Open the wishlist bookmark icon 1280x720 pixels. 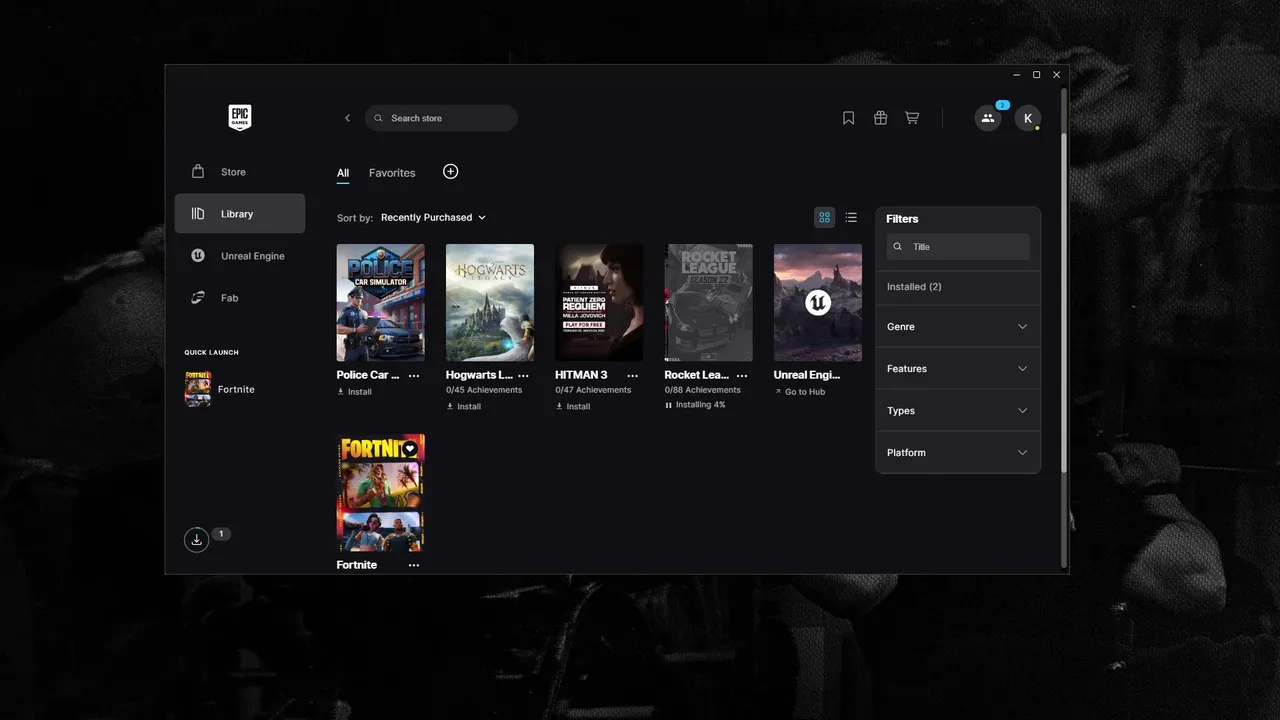pos(849,118)
